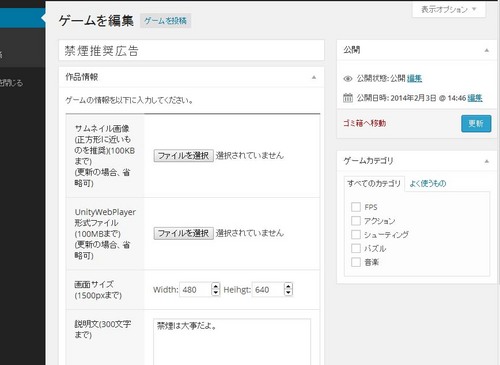
Task: Click the 選択されていません text beside thumbnail
Action: pos(250,155)
